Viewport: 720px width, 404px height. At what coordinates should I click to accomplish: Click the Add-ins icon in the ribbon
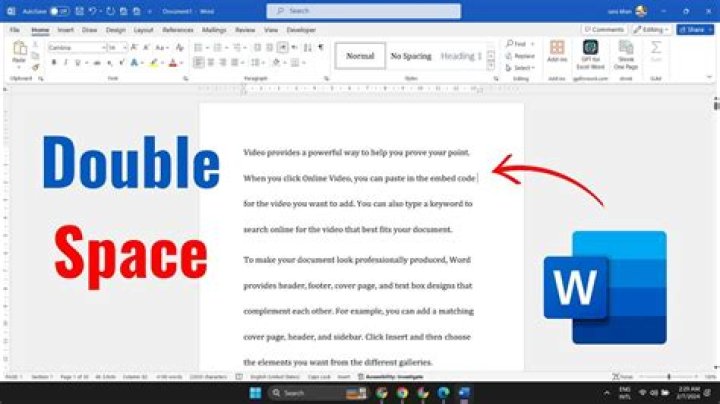[x=557, y=51]
